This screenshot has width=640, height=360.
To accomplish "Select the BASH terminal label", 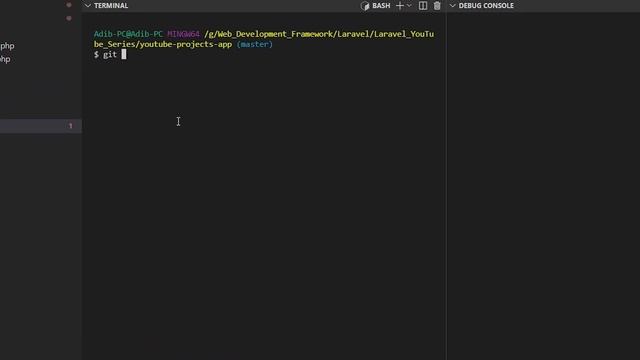I will click(381, 6).
